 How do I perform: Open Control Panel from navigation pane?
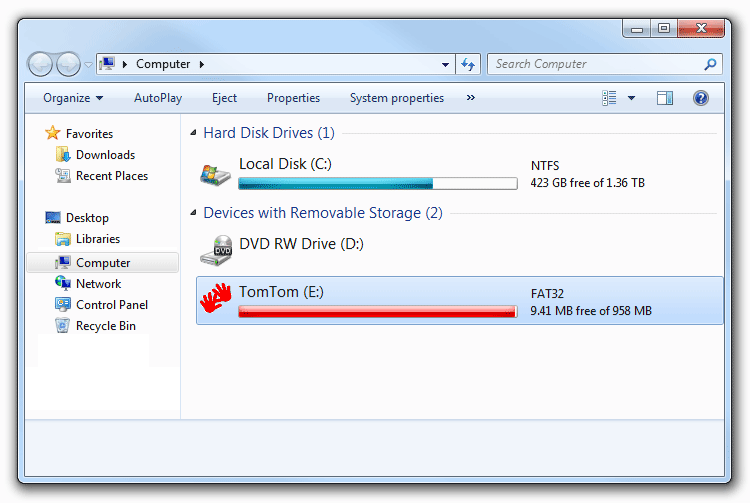pyautogui.click(x=111, y=305)
